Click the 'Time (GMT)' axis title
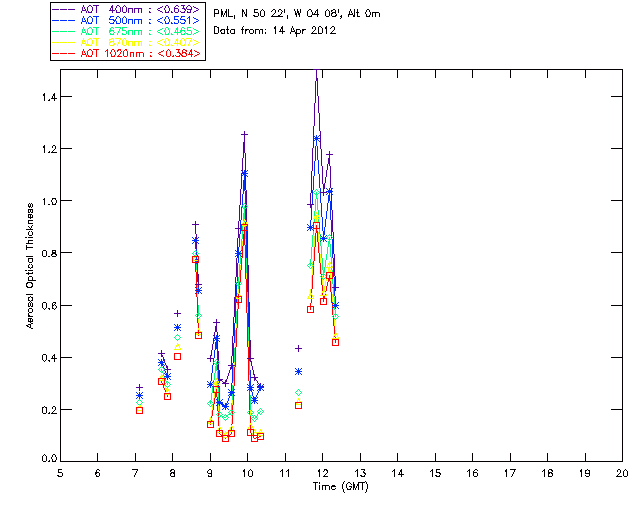 click(x=341, y=486)
